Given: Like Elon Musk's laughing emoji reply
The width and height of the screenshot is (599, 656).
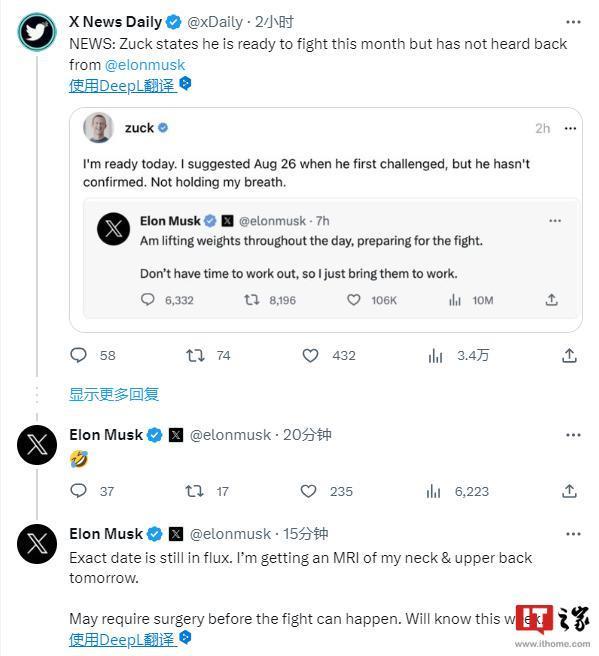Looking at the screenshot, I should [309, 491].
